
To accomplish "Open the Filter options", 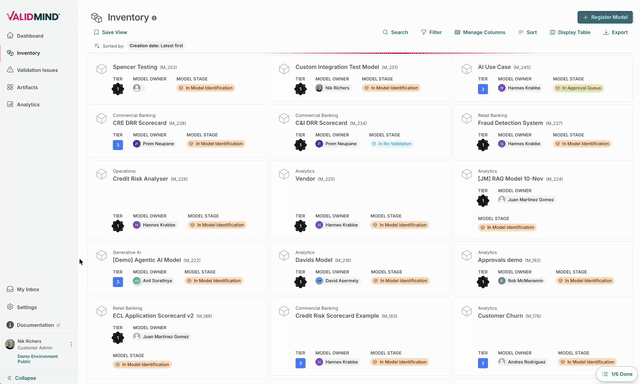I will [431, 32].
